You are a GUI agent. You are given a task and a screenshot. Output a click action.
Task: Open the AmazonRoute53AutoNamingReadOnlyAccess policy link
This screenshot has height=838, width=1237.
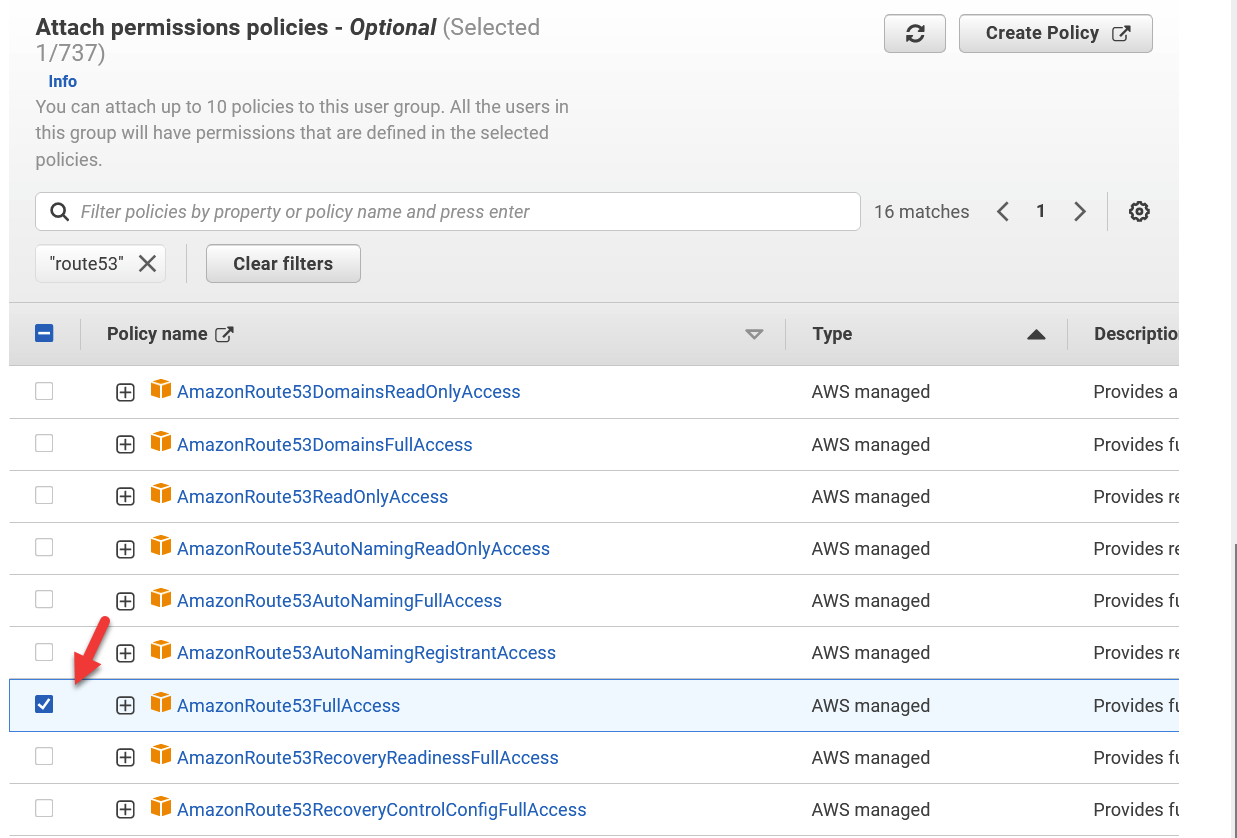click(x=363, y=549)
